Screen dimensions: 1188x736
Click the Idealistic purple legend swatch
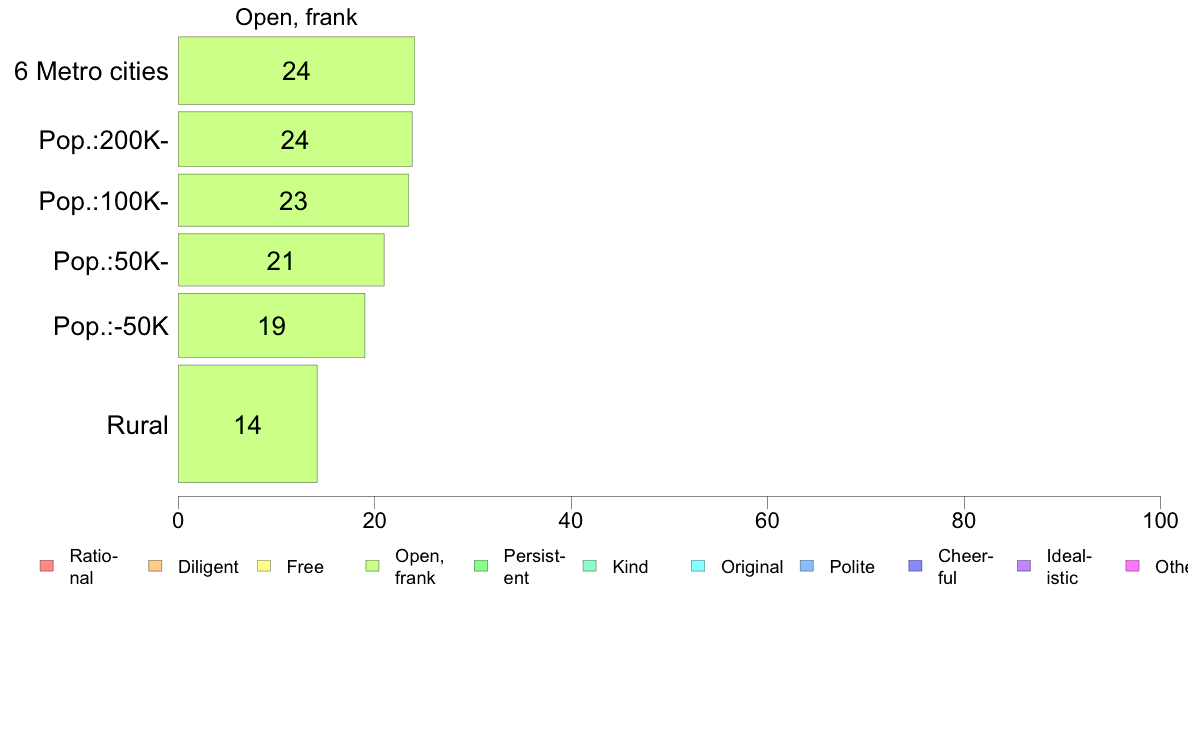[1024, 566]
